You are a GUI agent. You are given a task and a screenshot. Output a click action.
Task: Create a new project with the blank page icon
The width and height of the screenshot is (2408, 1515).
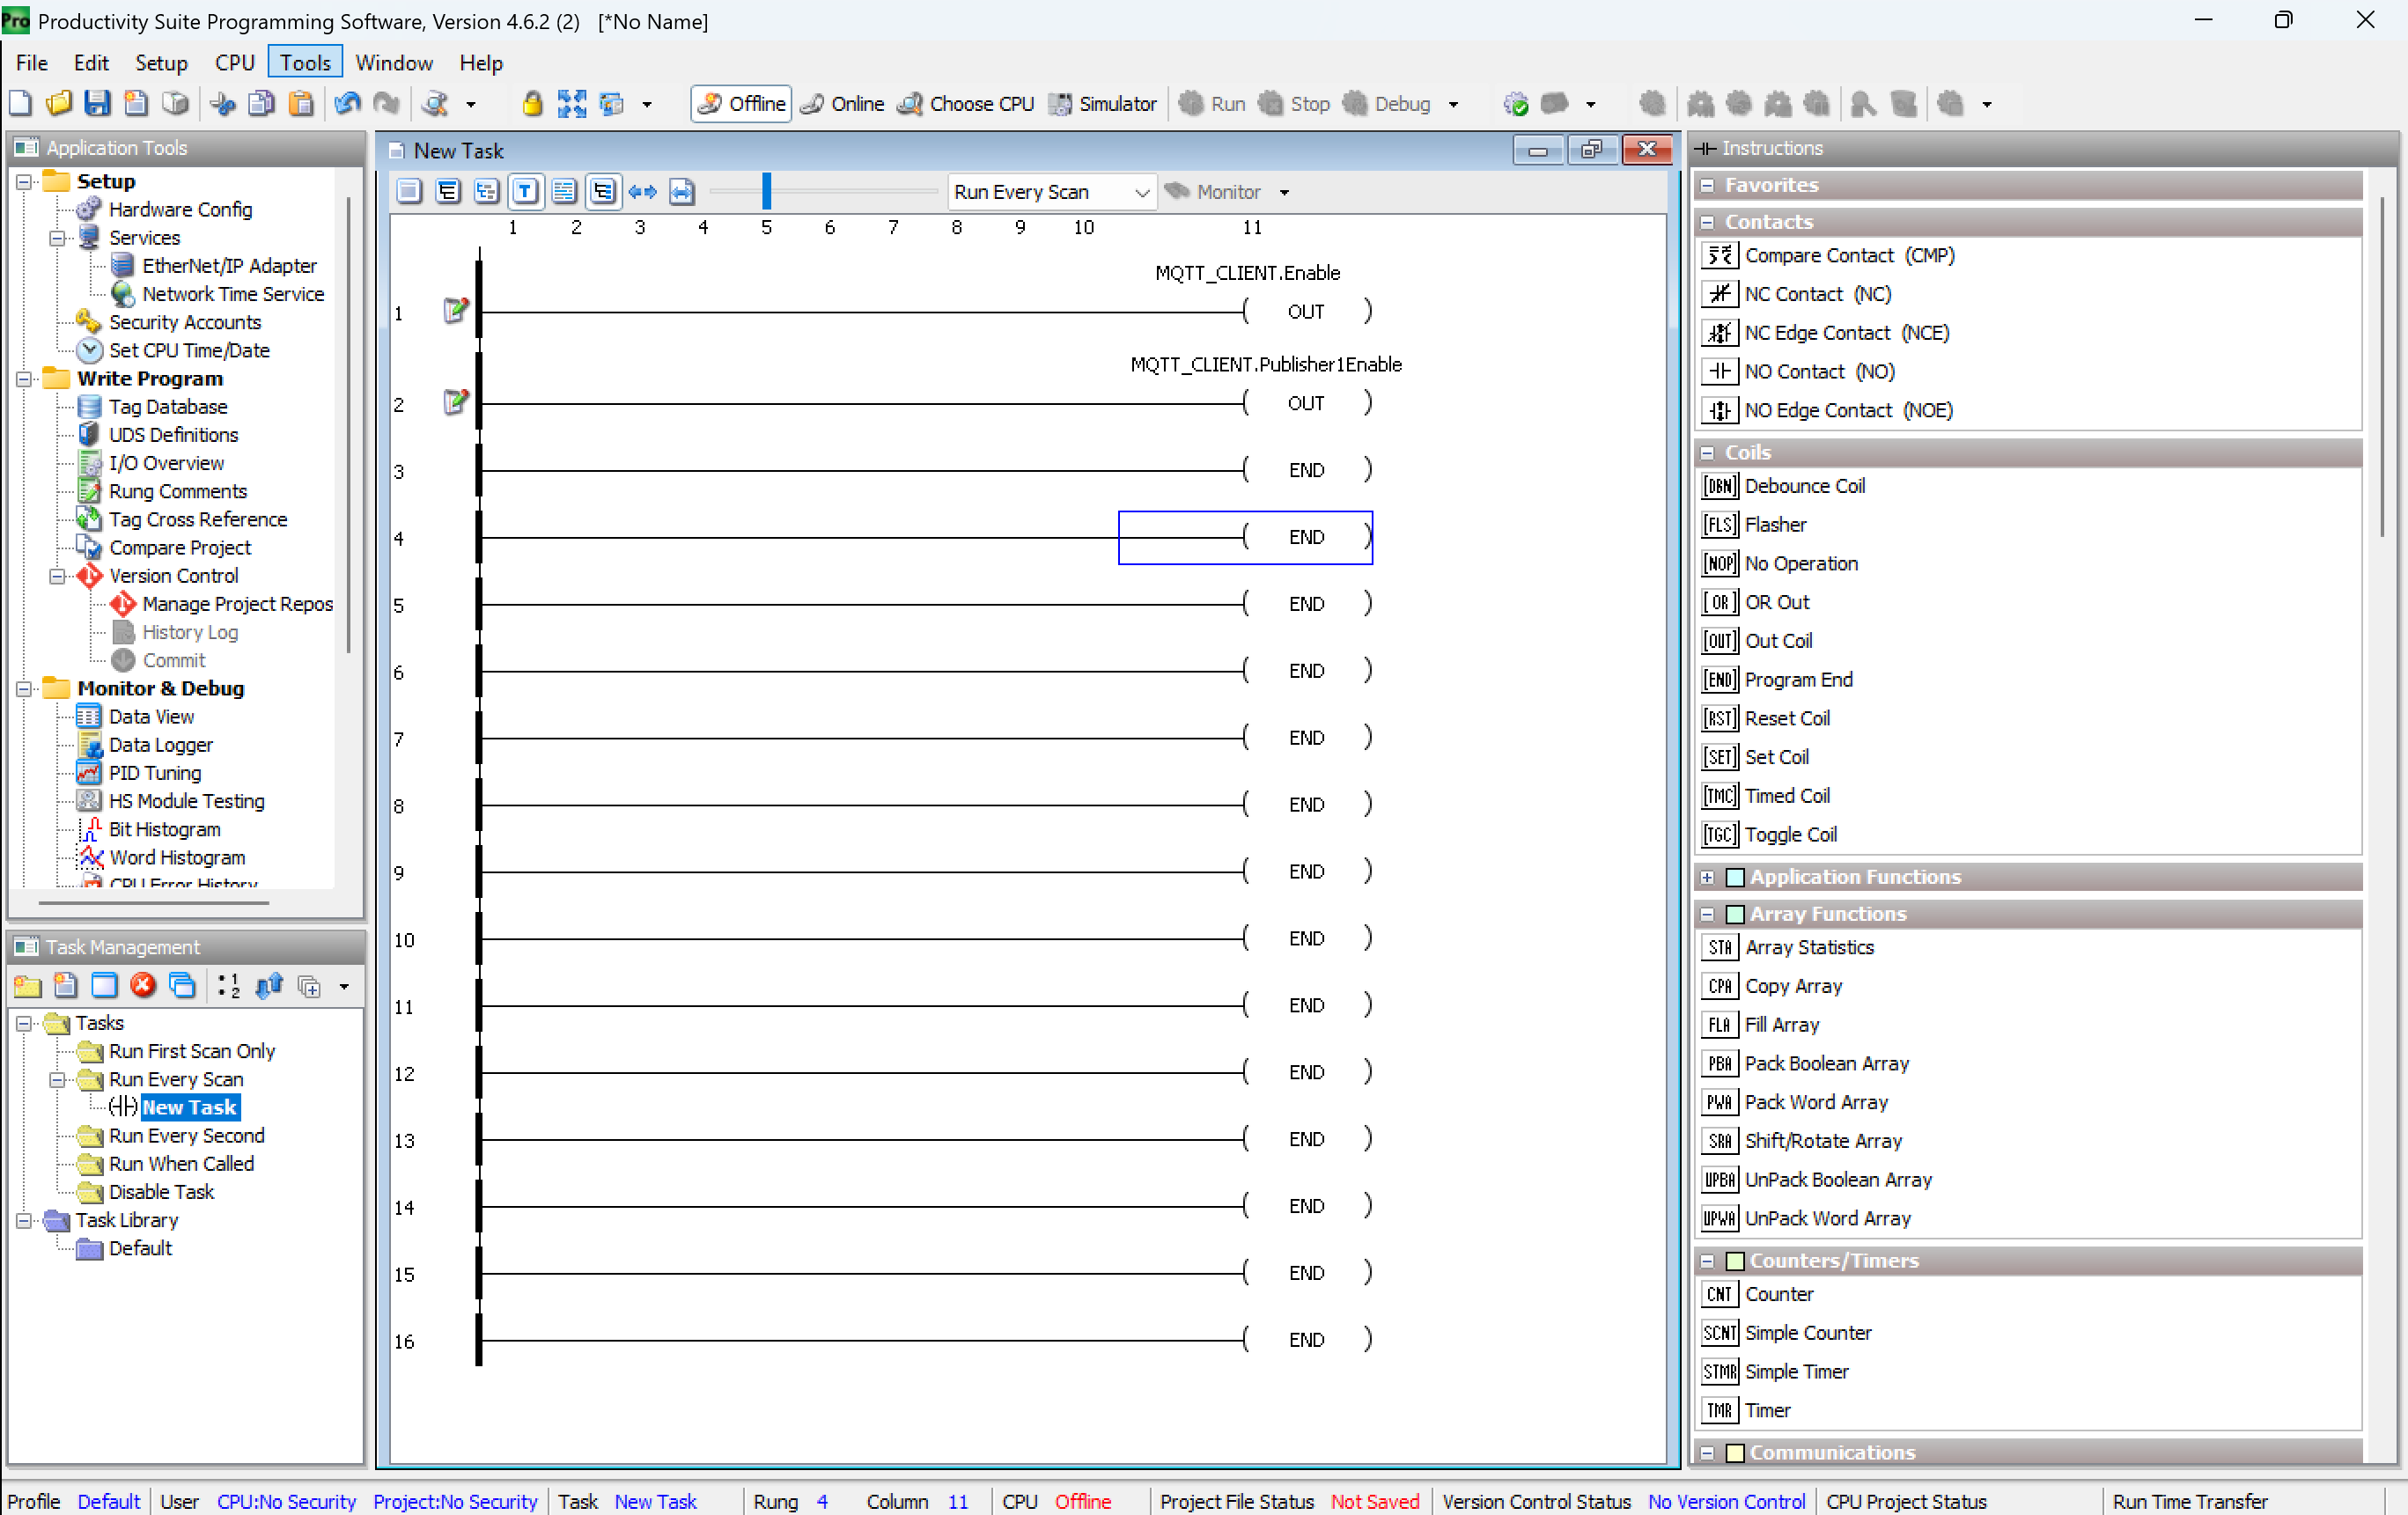pos(20,103)
